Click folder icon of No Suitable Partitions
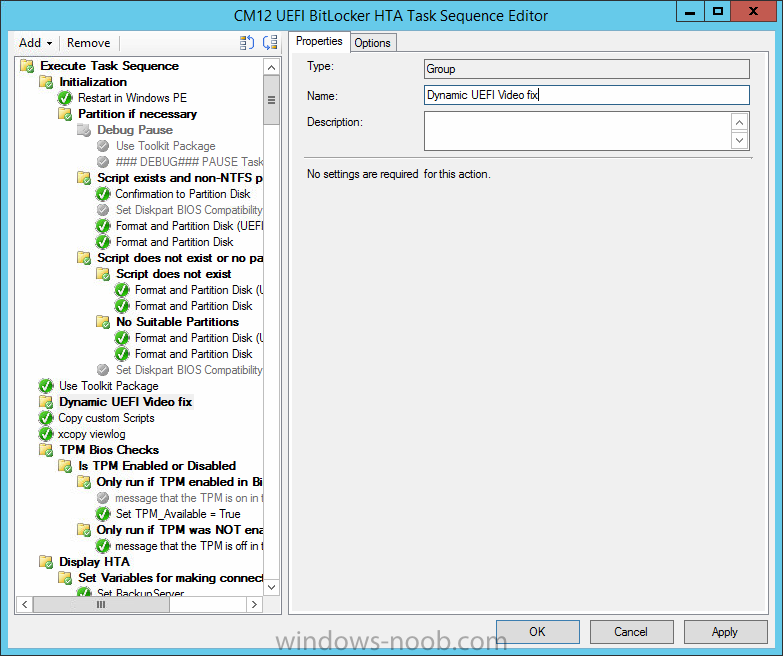 click(x=103, y=322)
